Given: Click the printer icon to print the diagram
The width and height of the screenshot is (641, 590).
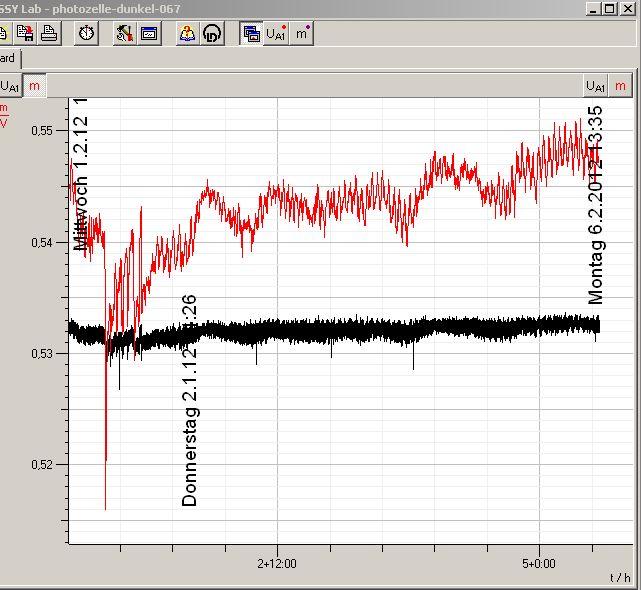Looking at the screenshot, I should pos(49,33).
